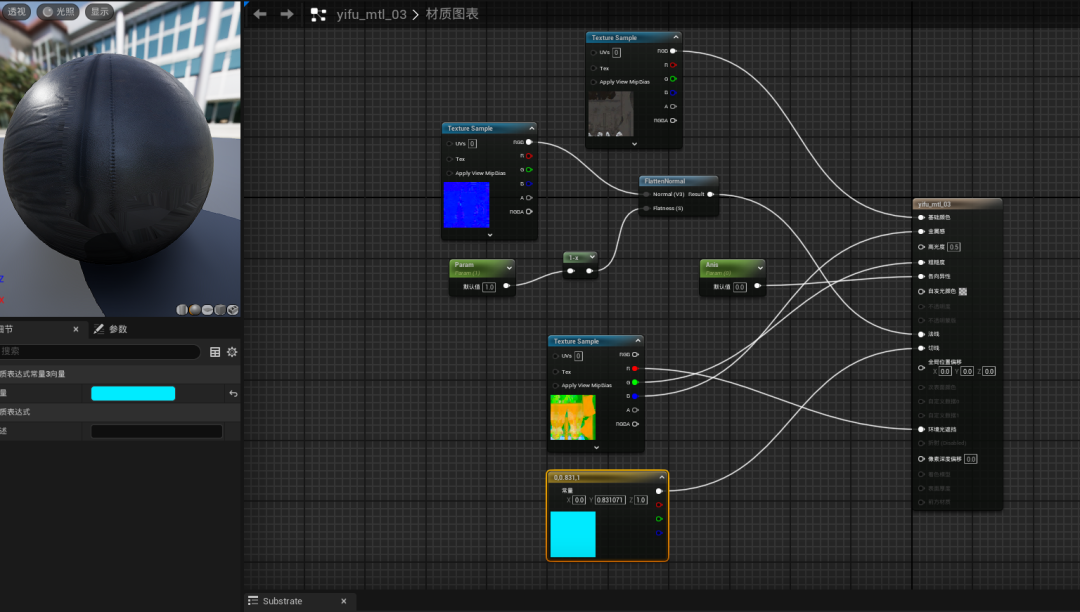The height and width of the screenshot is (612, 1080).
Task: Hide preview under gray texture thumbnail
Action: 634,144
